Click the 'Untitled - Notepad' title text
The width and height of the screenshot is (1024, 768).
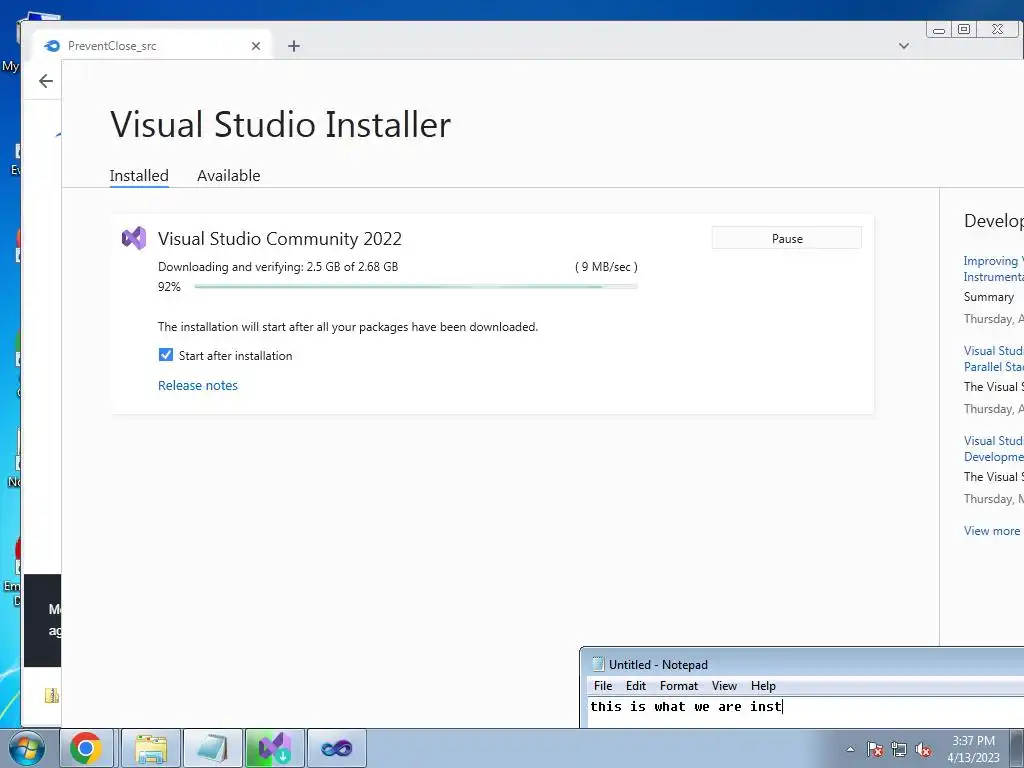click(x=658, y=665)
